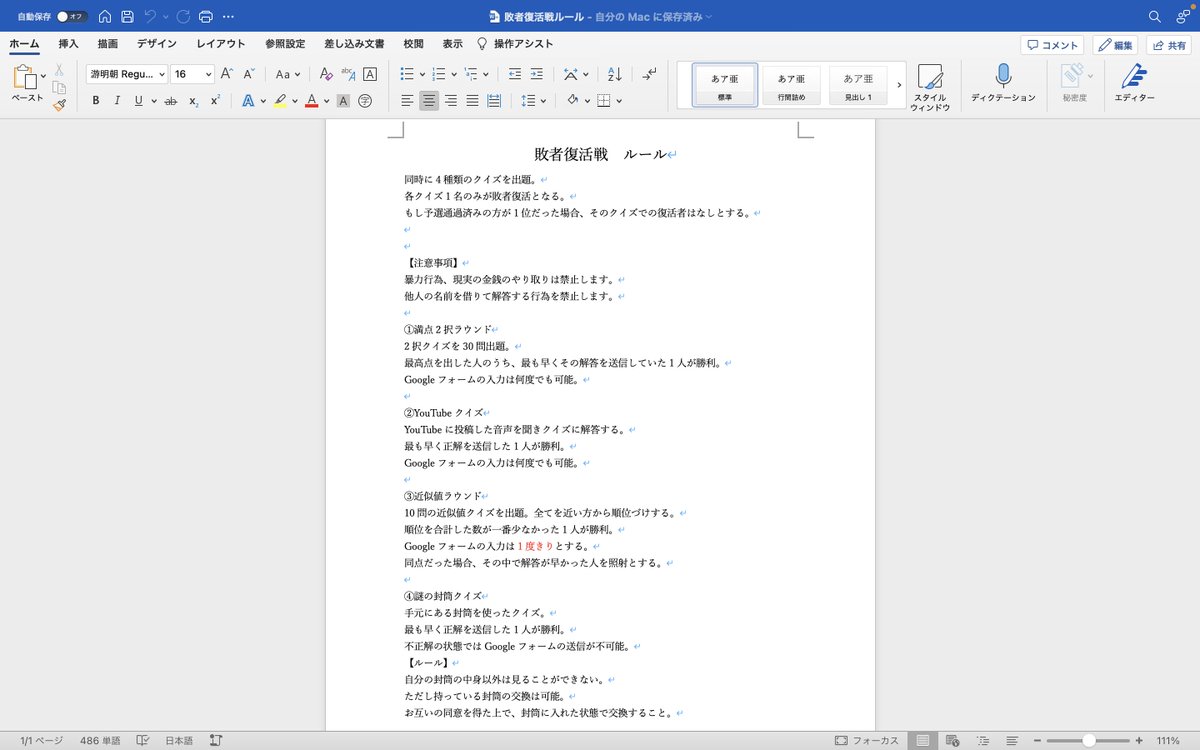Save document with floppy disk icon
Screen dimensions: 1200x750
(127, 17)
